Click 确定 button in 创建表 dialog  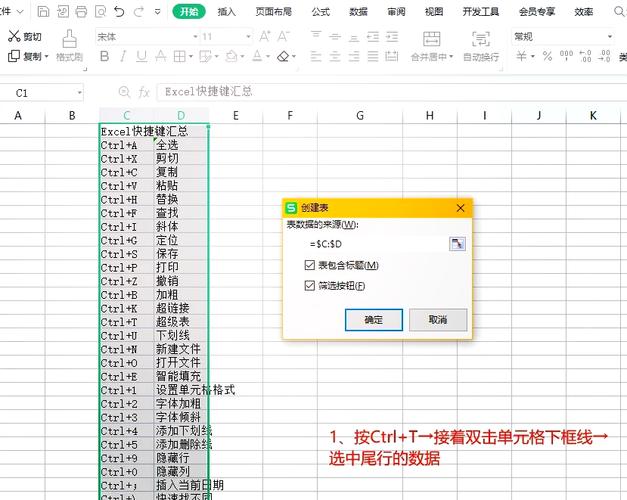click(x=373, y=320)
